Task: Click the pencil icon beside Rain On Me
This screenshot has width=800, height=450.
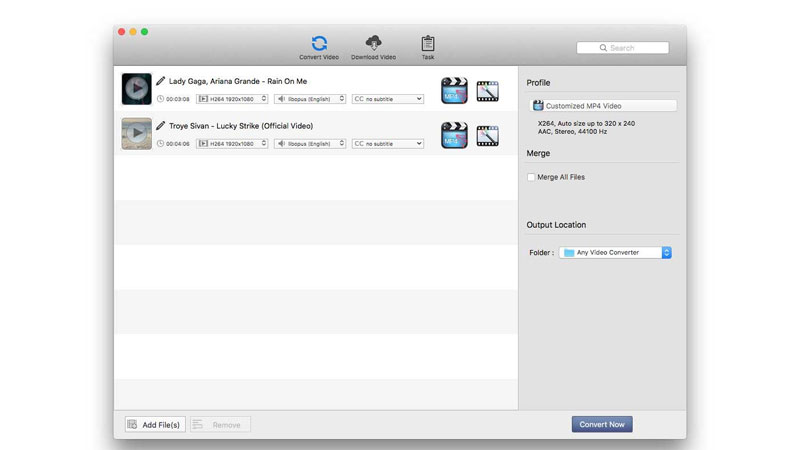Action: coord(161,81)
